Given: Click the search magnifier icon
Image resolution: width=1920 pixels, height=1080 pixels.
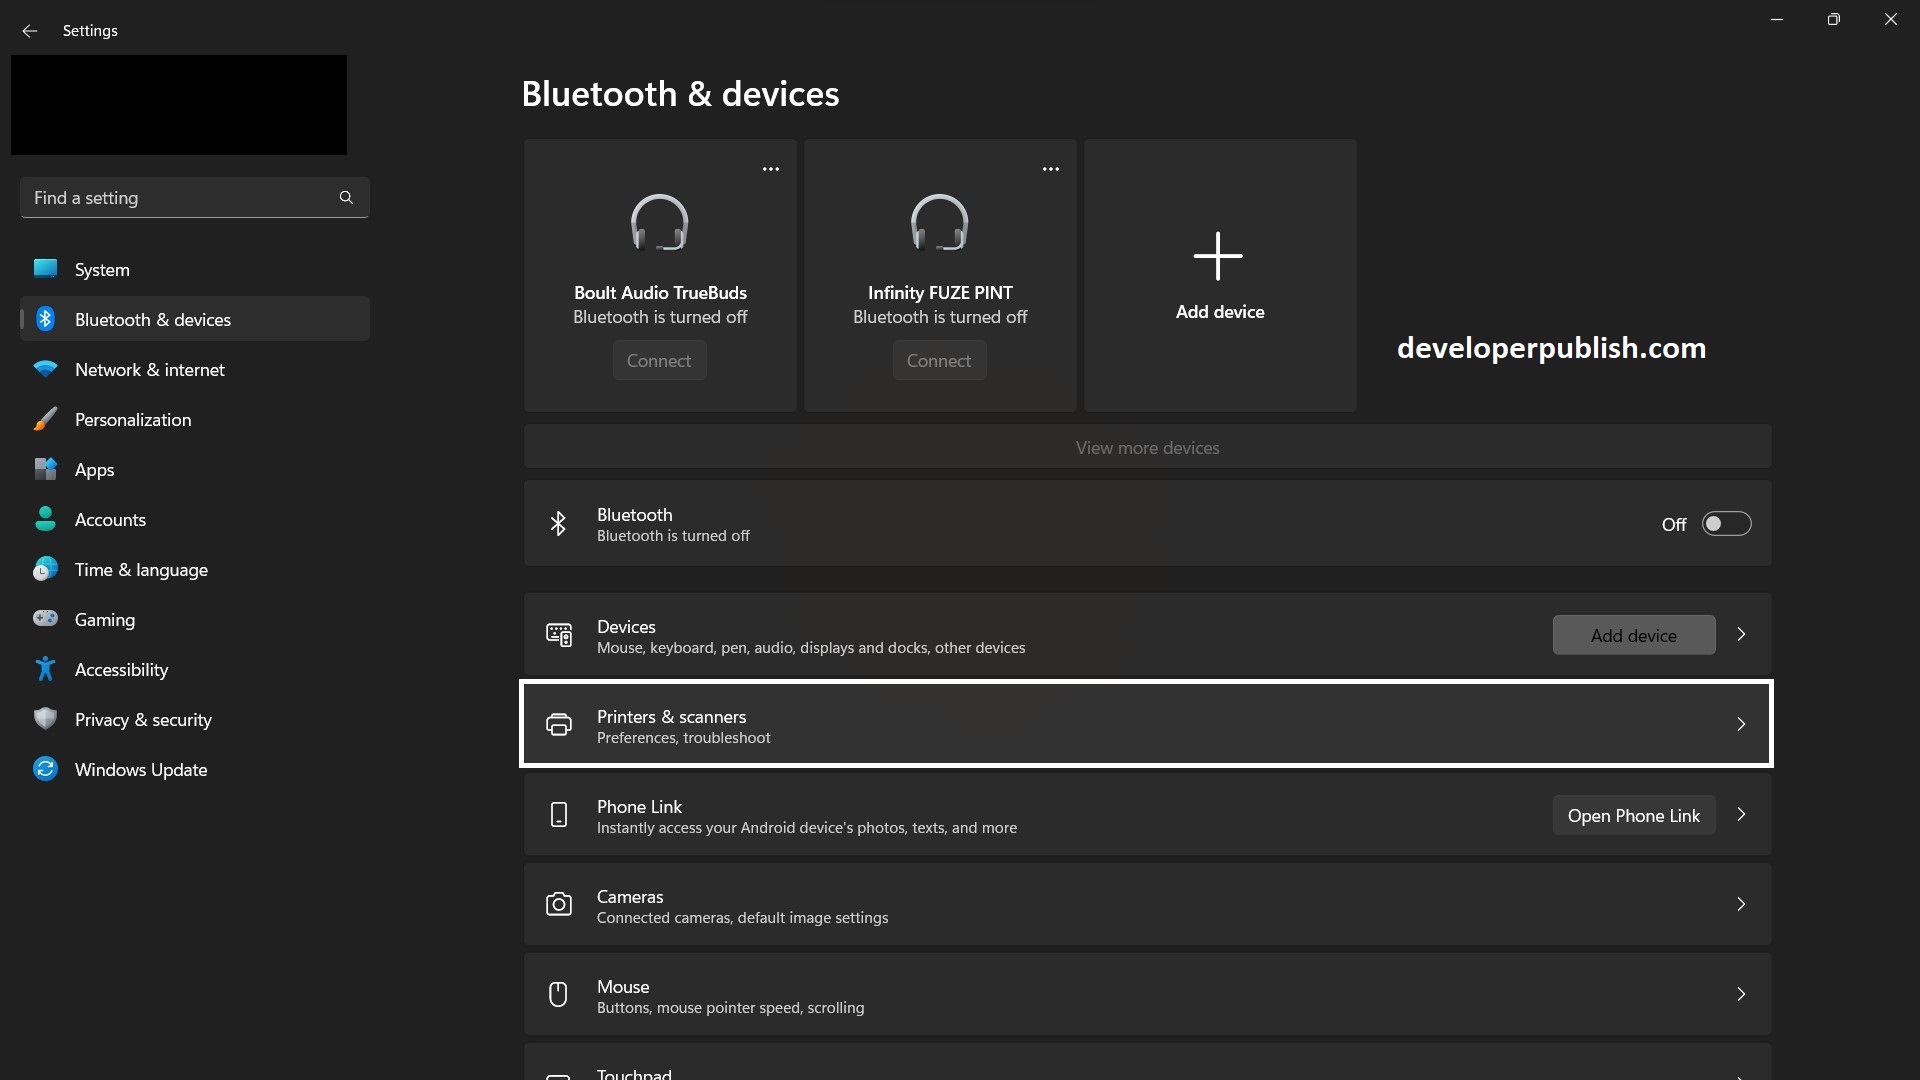Looking at the screenshot, I should point(345,197).
